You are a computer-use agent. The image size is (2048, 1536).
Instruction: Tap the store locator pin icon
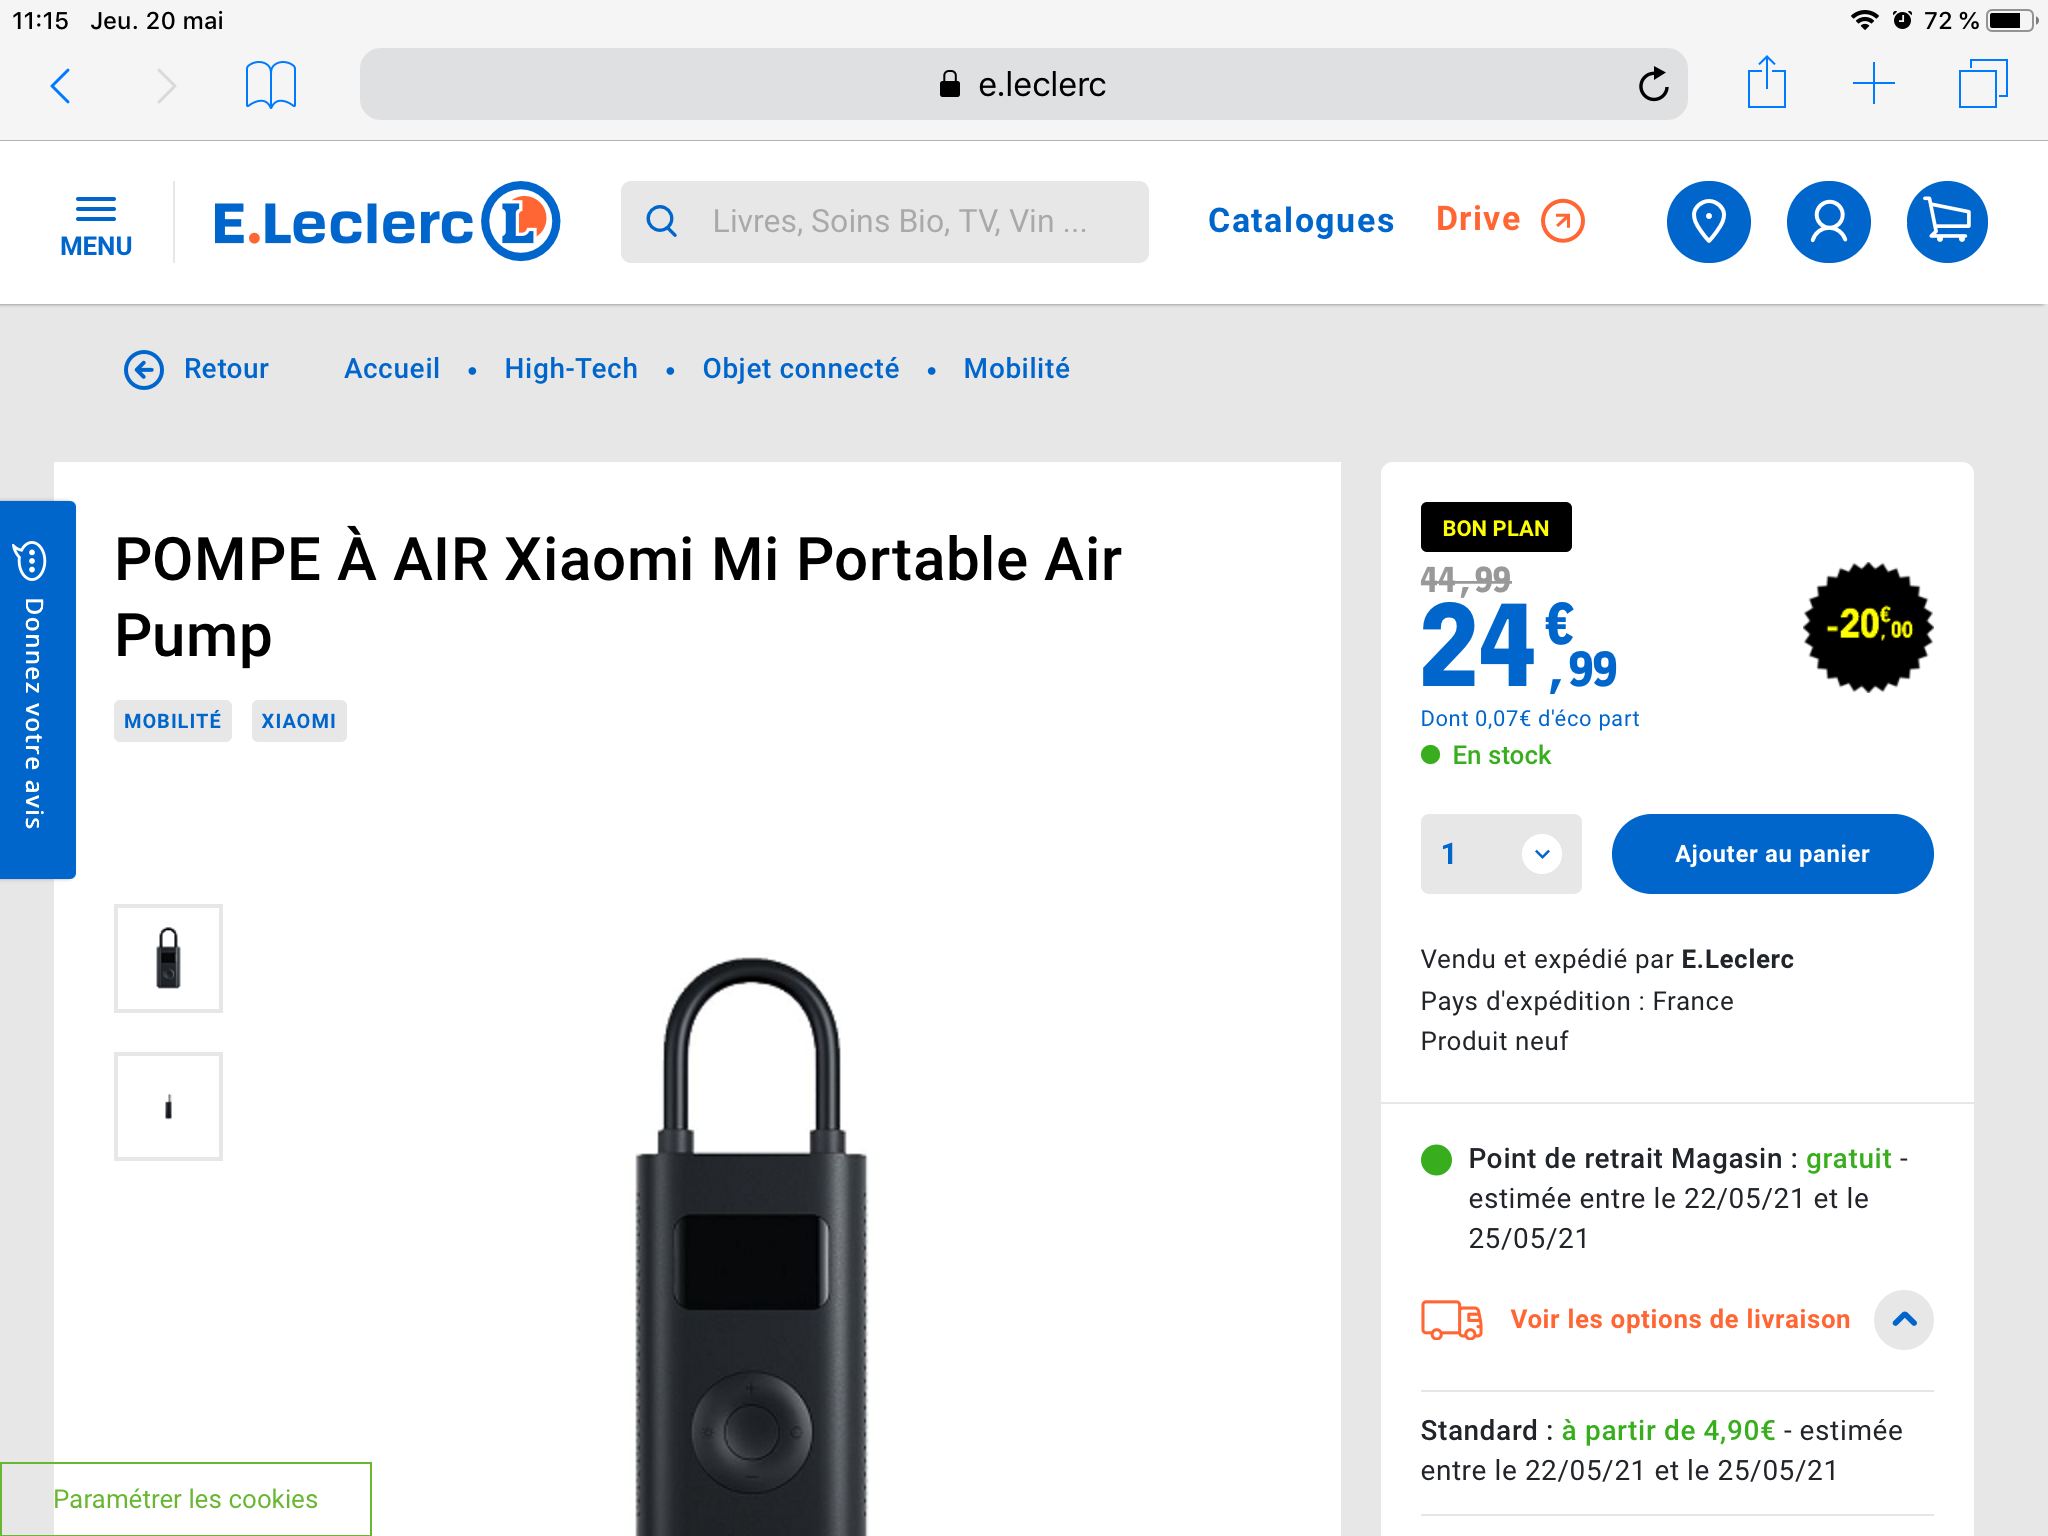1708,222
